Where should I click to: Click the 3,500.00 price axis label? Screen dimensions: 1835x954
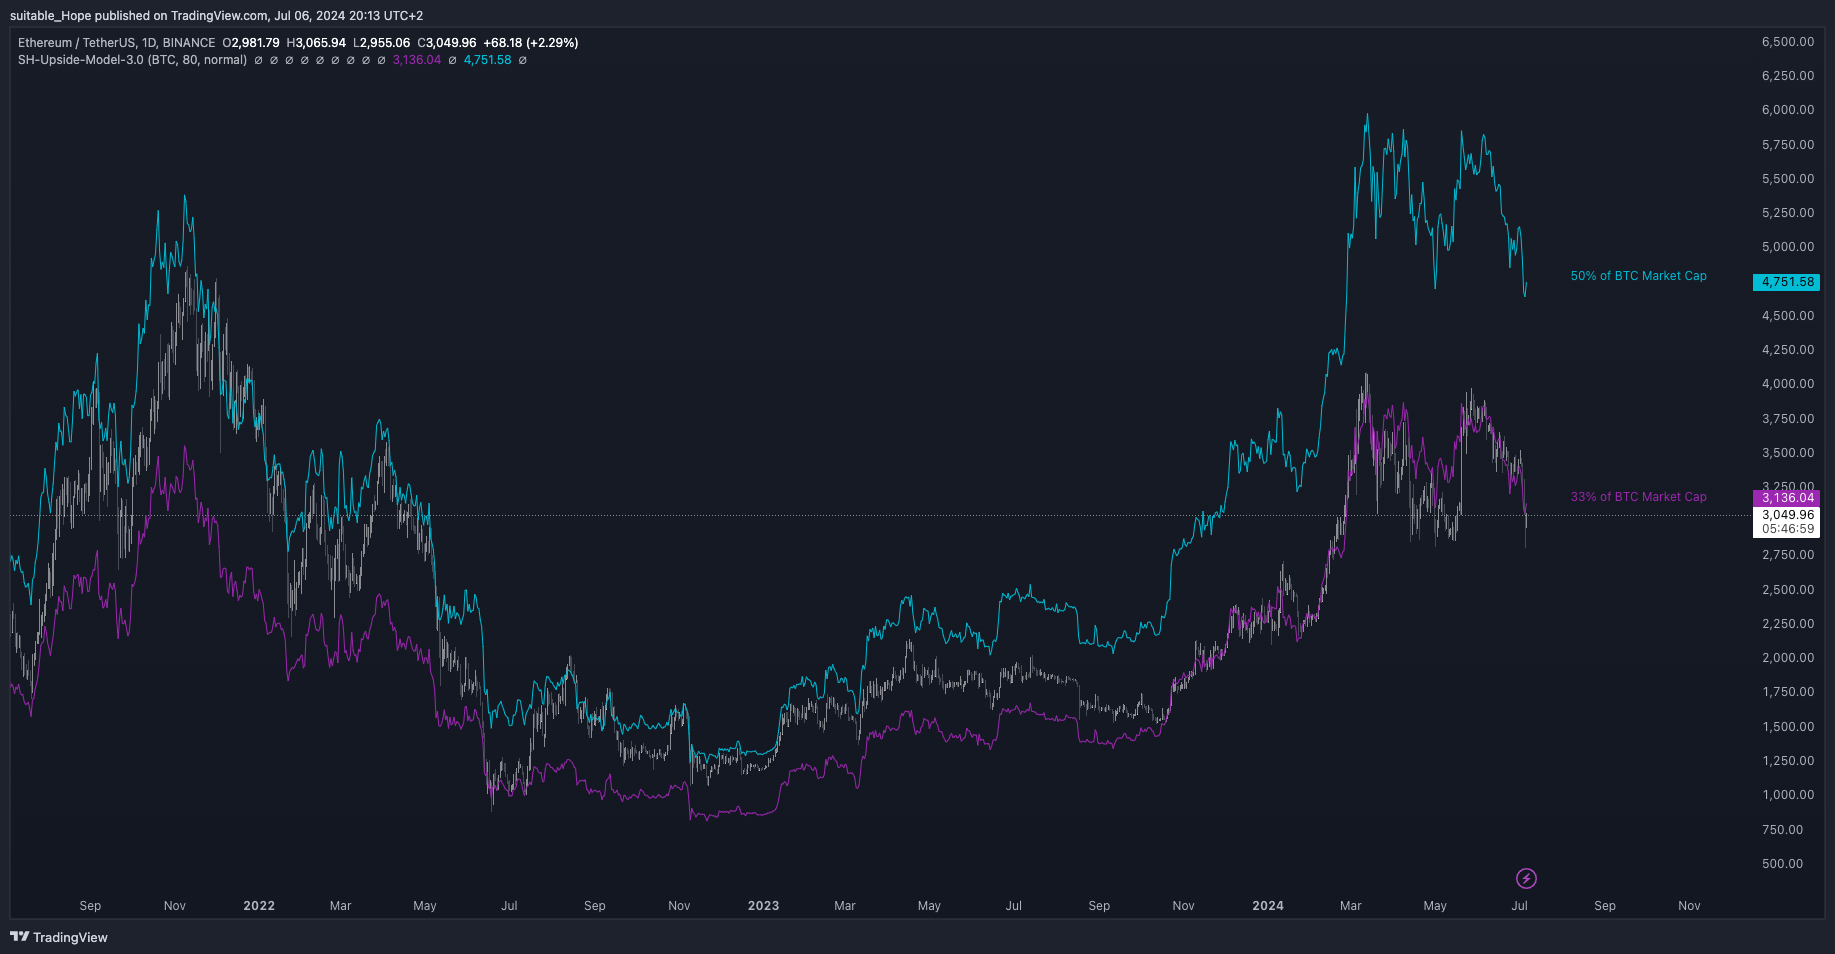point(1788,453)
